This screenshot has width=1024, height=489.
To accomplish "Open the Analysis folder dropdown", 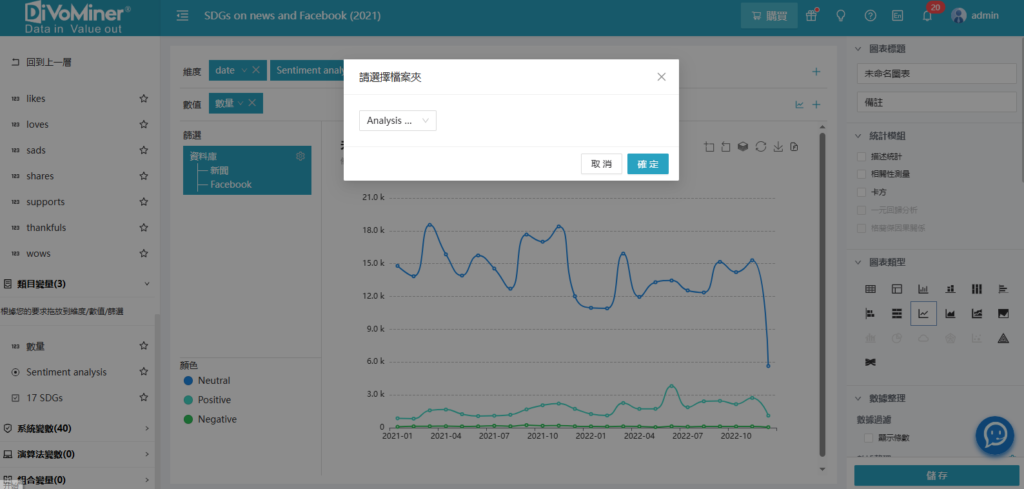I will pos(398,120).
